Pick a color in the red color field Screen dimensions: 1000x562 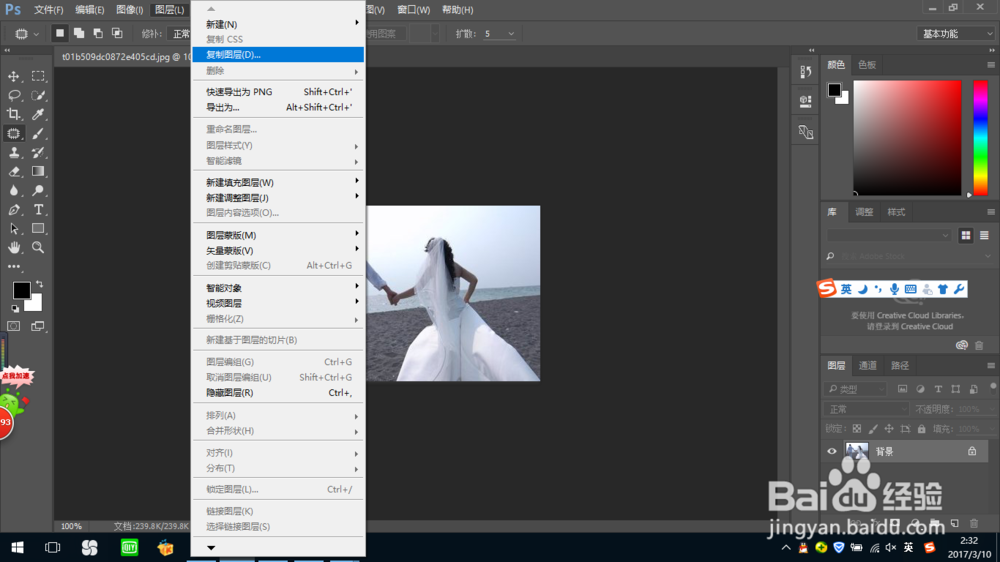pyautogui.click(x=907, y=138)
